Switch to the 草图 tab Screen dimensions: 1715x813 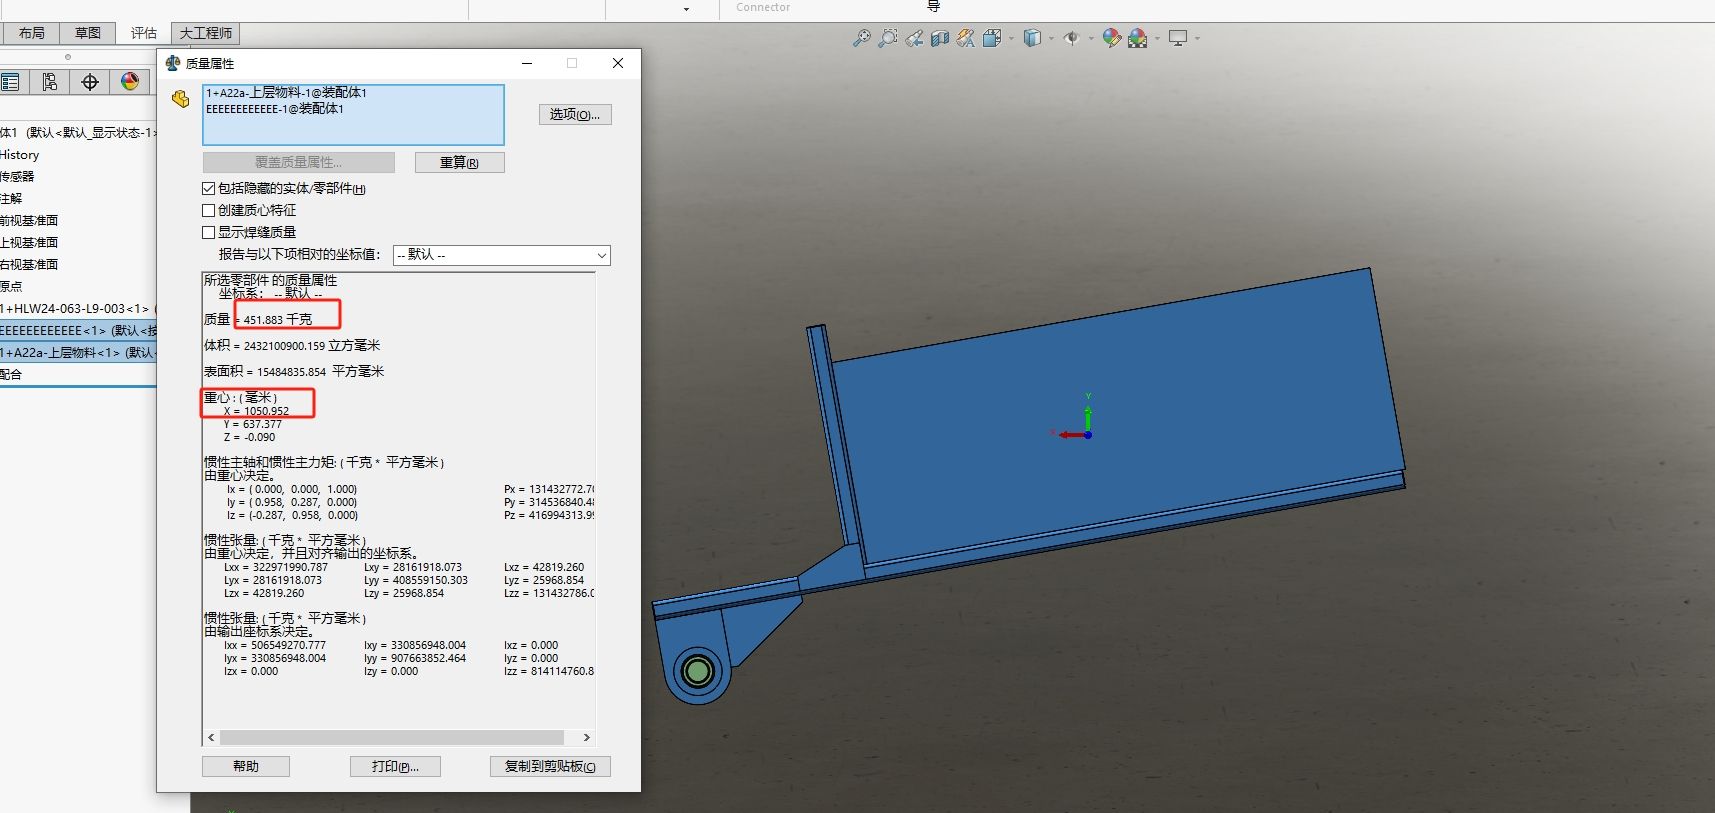[x=88, y=33]
